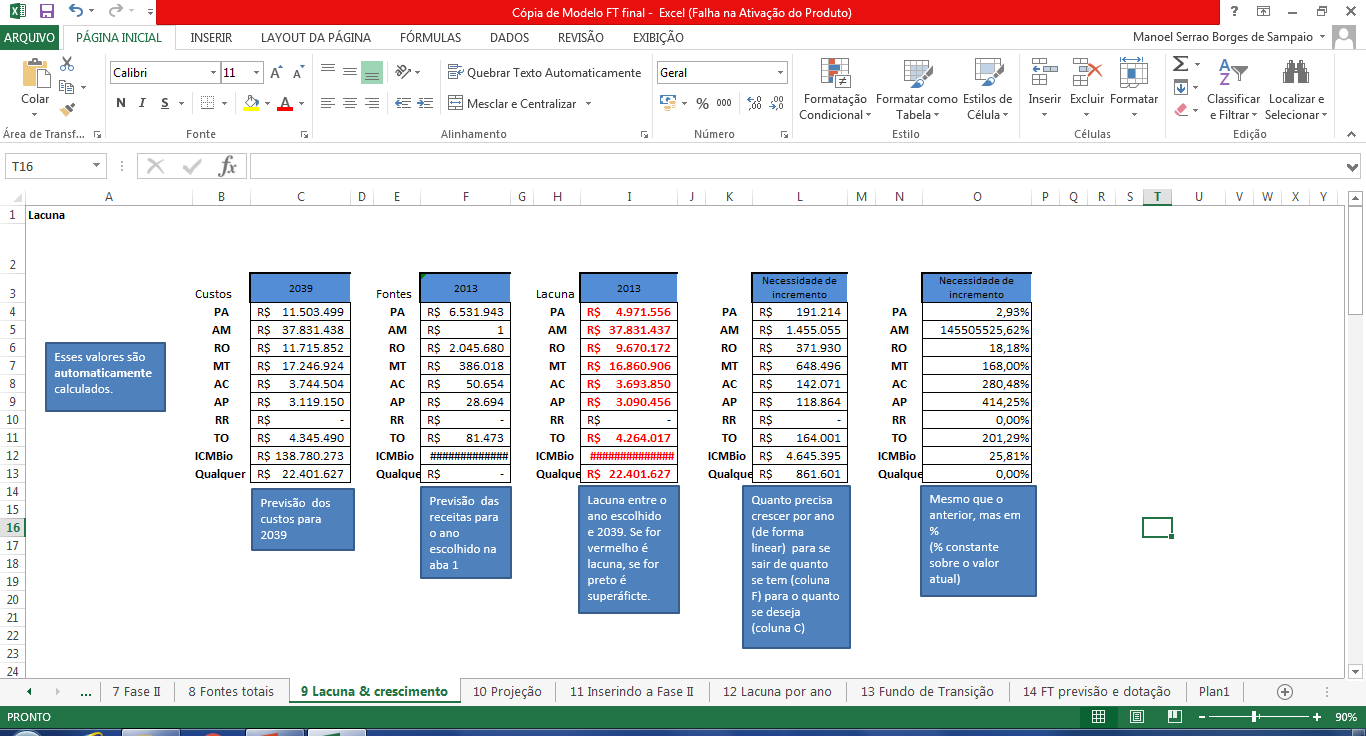Increase decimal places
The image size is (1366, 736).
[755, 103]
